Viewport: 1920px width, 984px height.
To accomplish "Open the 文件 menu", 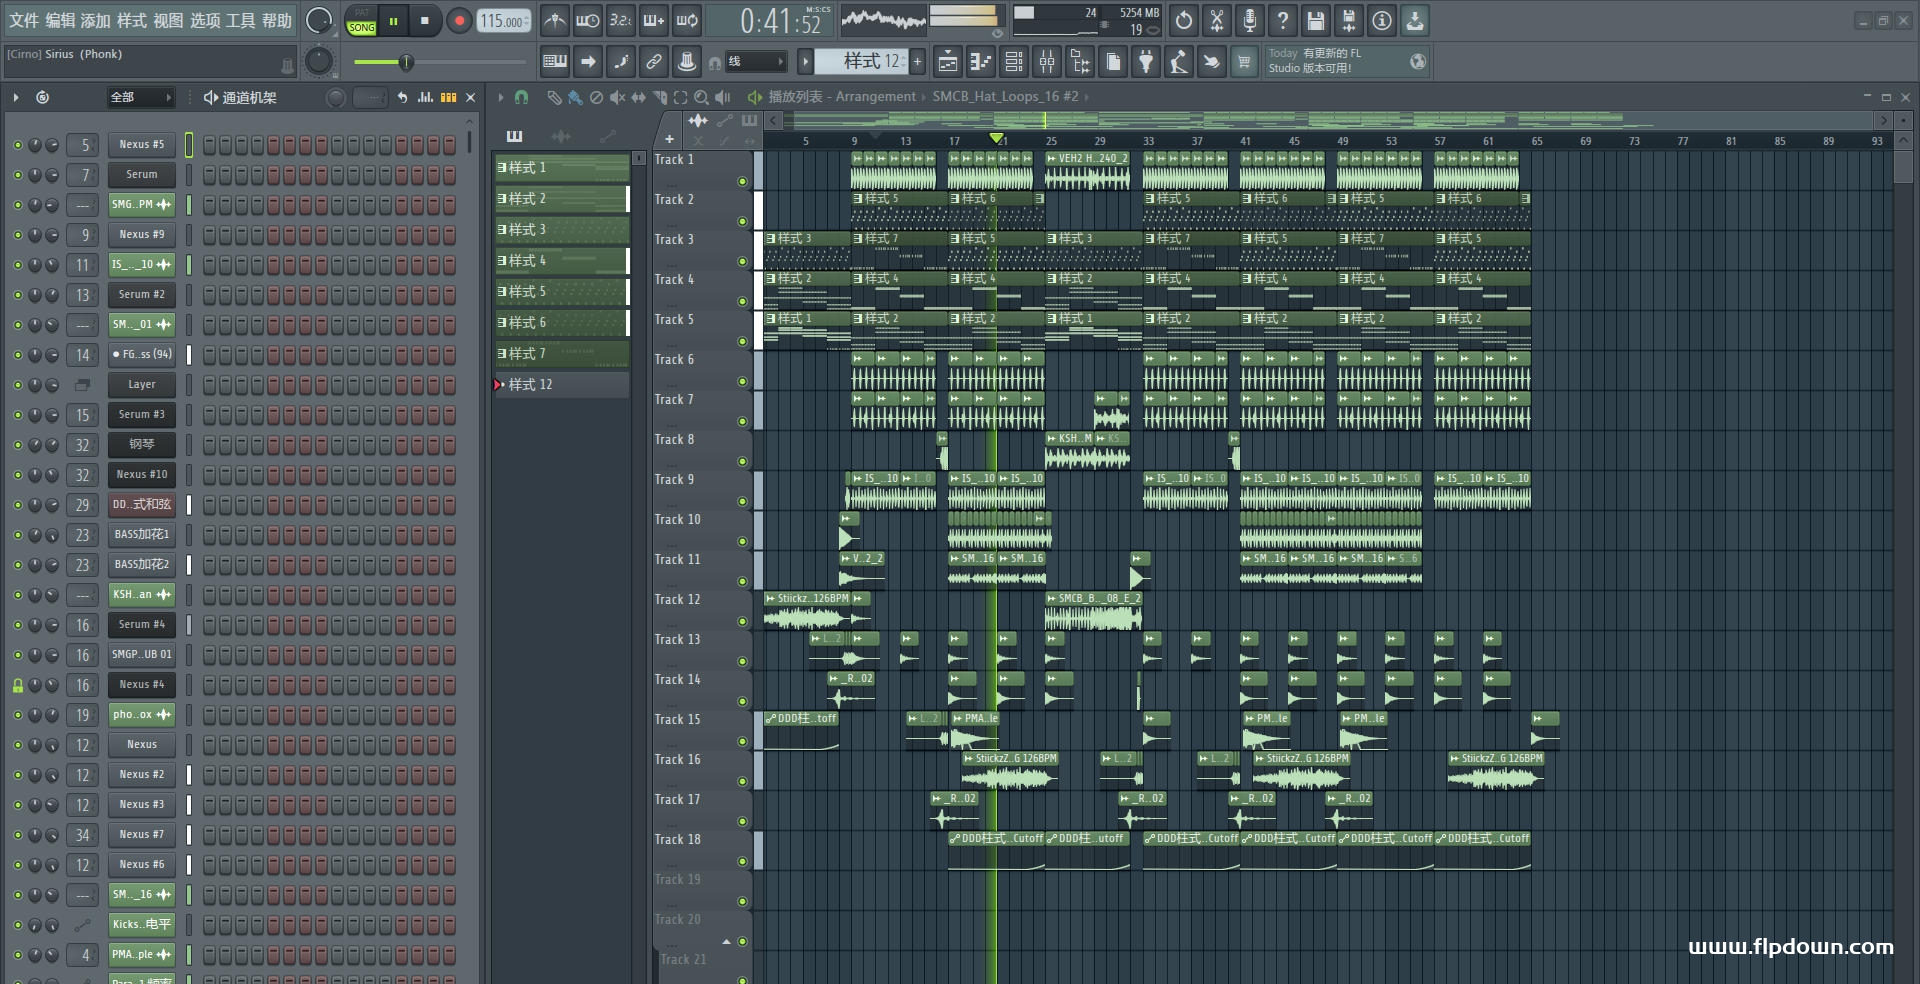I will click(x=24, y=20).
